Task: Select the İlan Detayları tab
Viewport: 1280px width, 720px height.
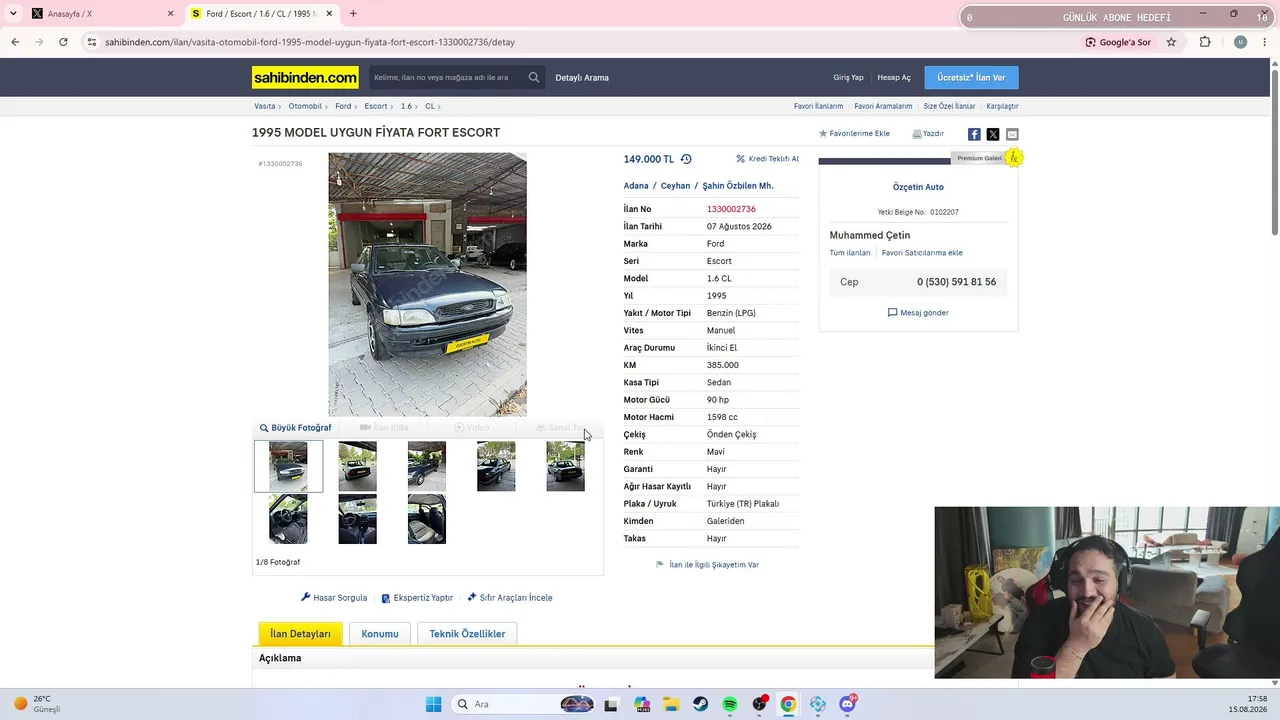Action: 300,634
